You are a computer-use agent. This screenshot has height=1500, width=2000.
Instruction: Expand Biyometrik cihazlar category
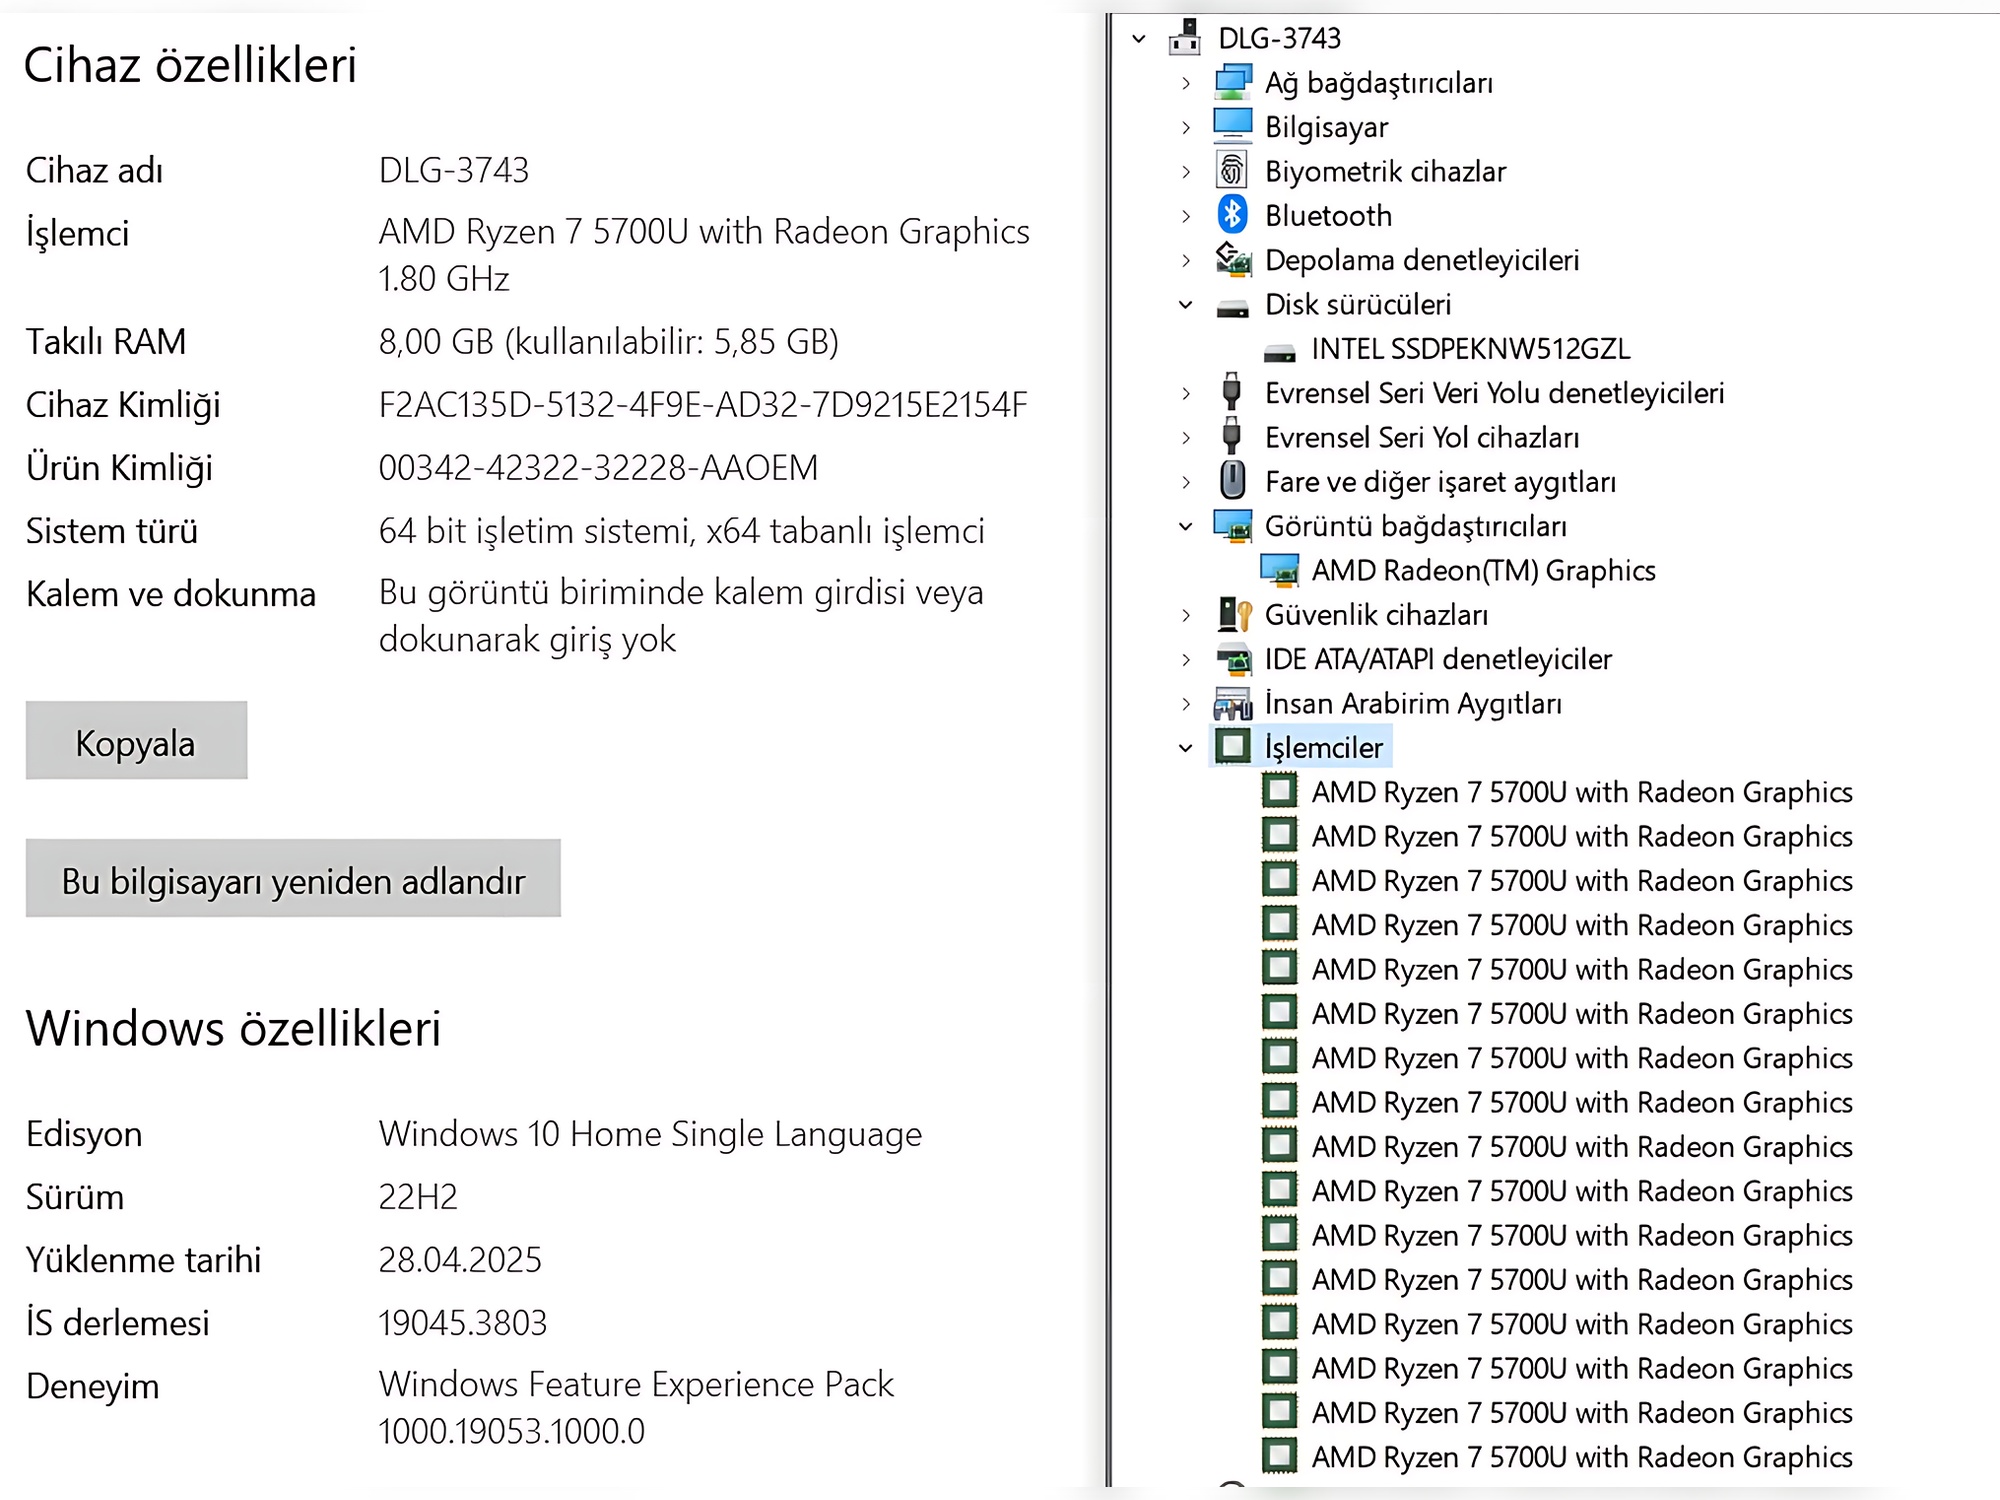tap(1186, 172)
